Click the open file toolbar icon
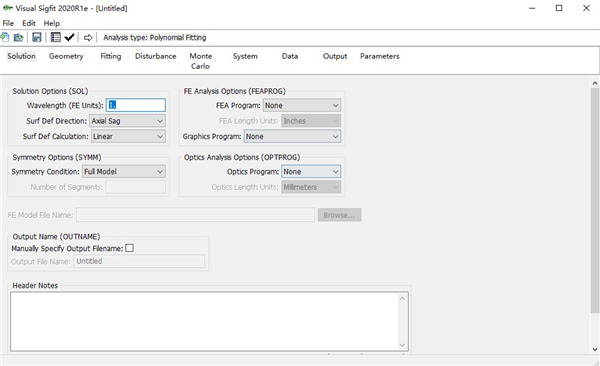The image size is (600, 366). tap(18, 37)
